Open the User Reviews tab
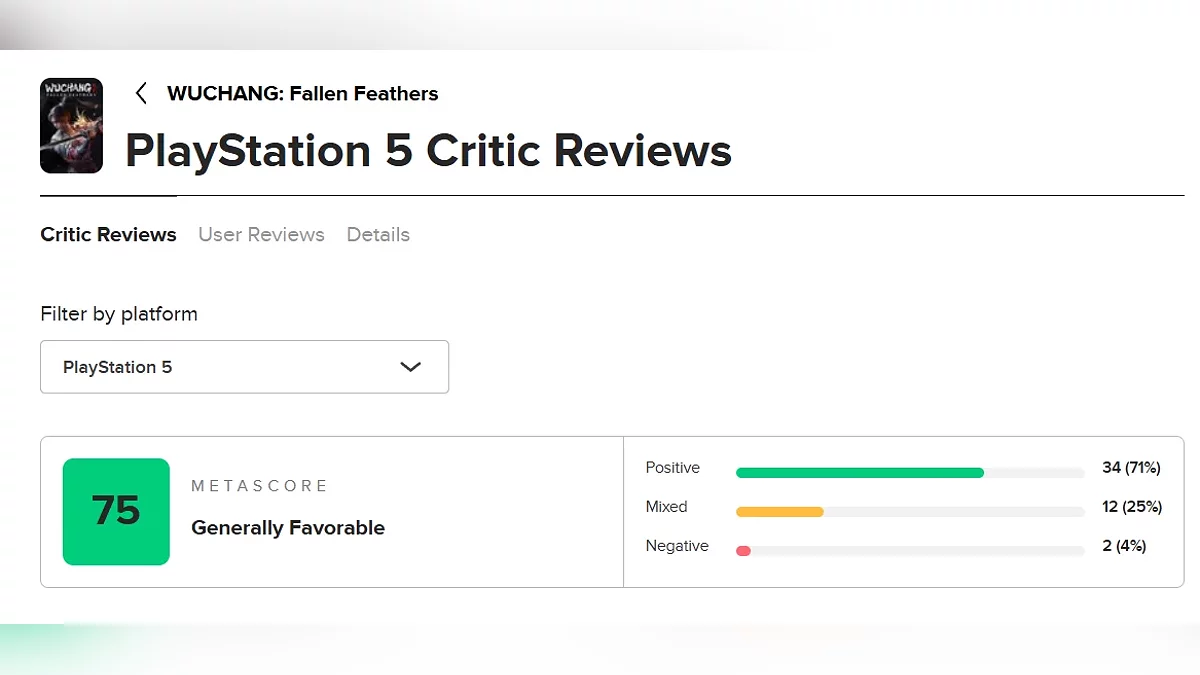 click(261, 235)
